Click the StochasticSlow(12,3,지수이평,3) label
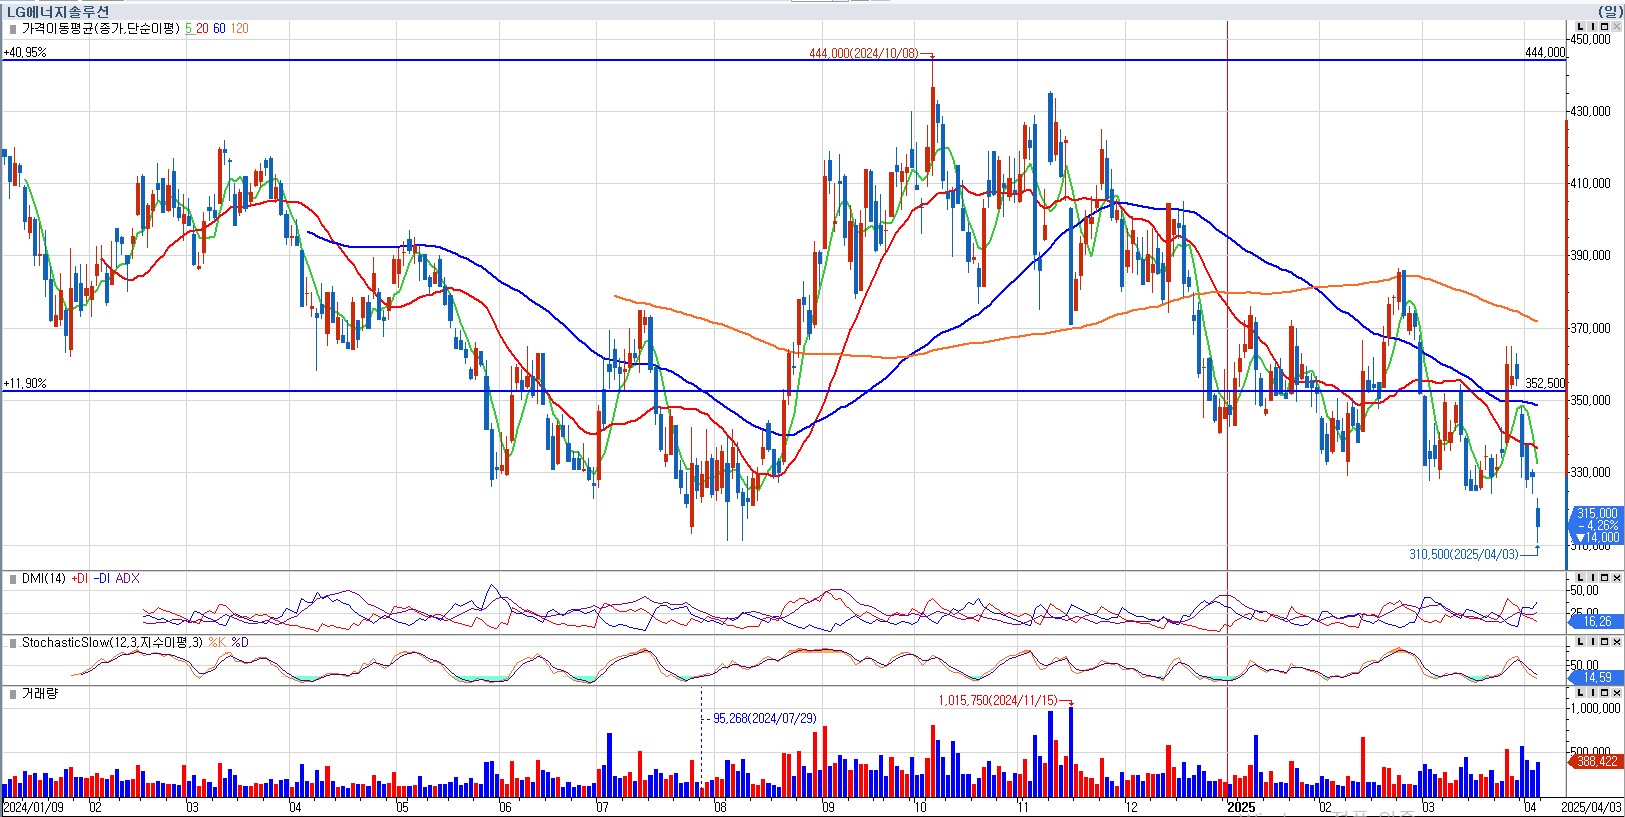 pos(113,643)
